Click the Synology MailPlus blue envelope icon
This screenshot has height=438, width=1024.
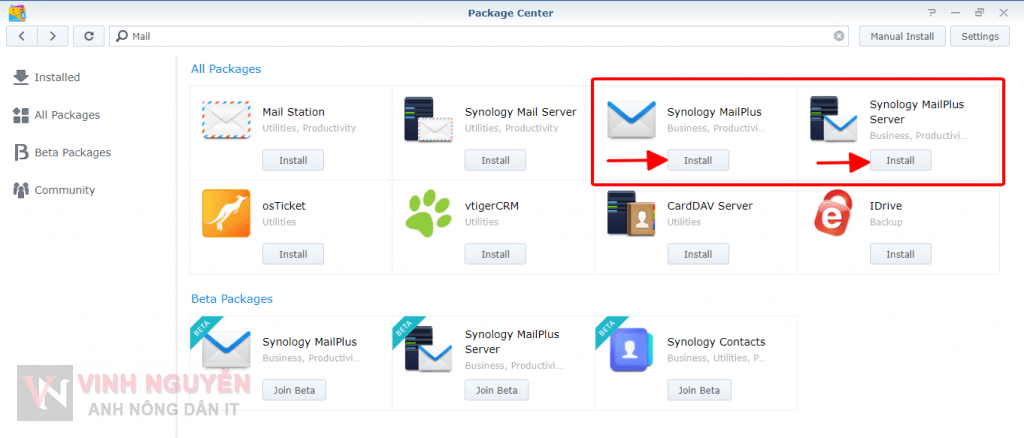pyautogui.click(x=631, y=120)
